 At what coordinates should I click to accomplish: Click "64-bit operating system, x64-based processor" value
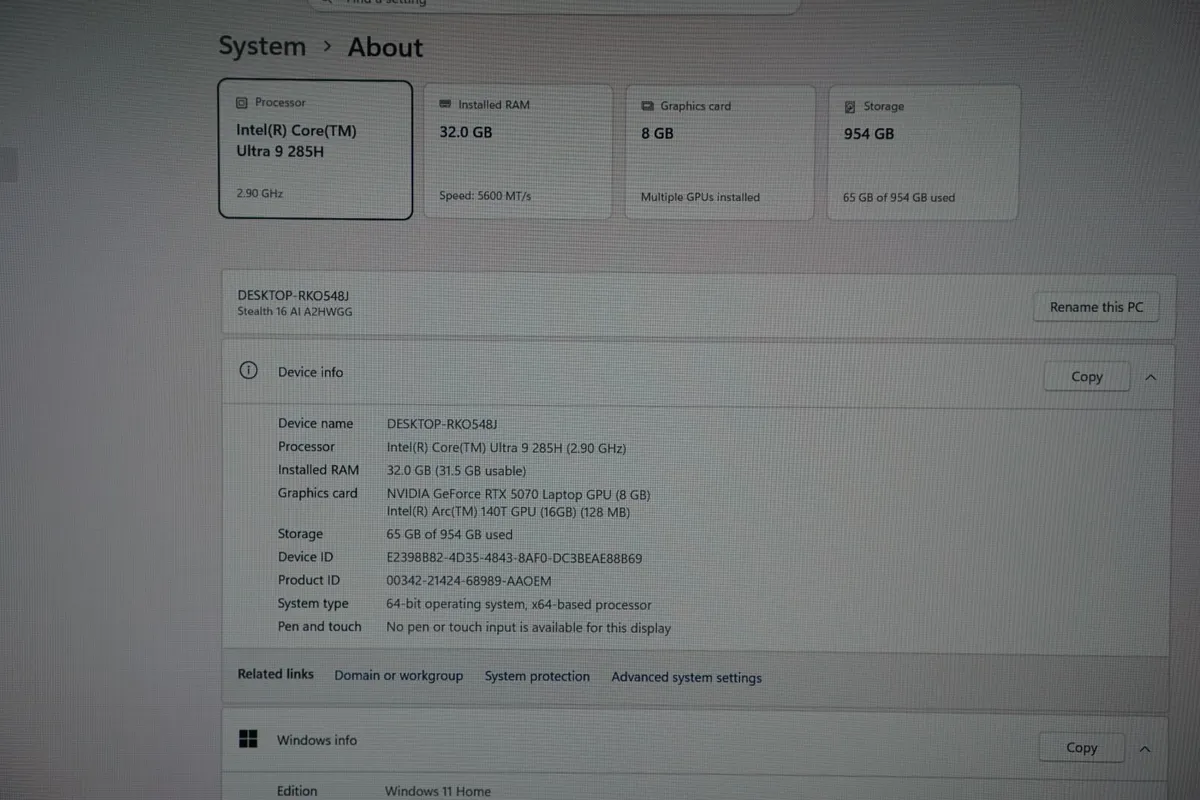click(519, 604)
